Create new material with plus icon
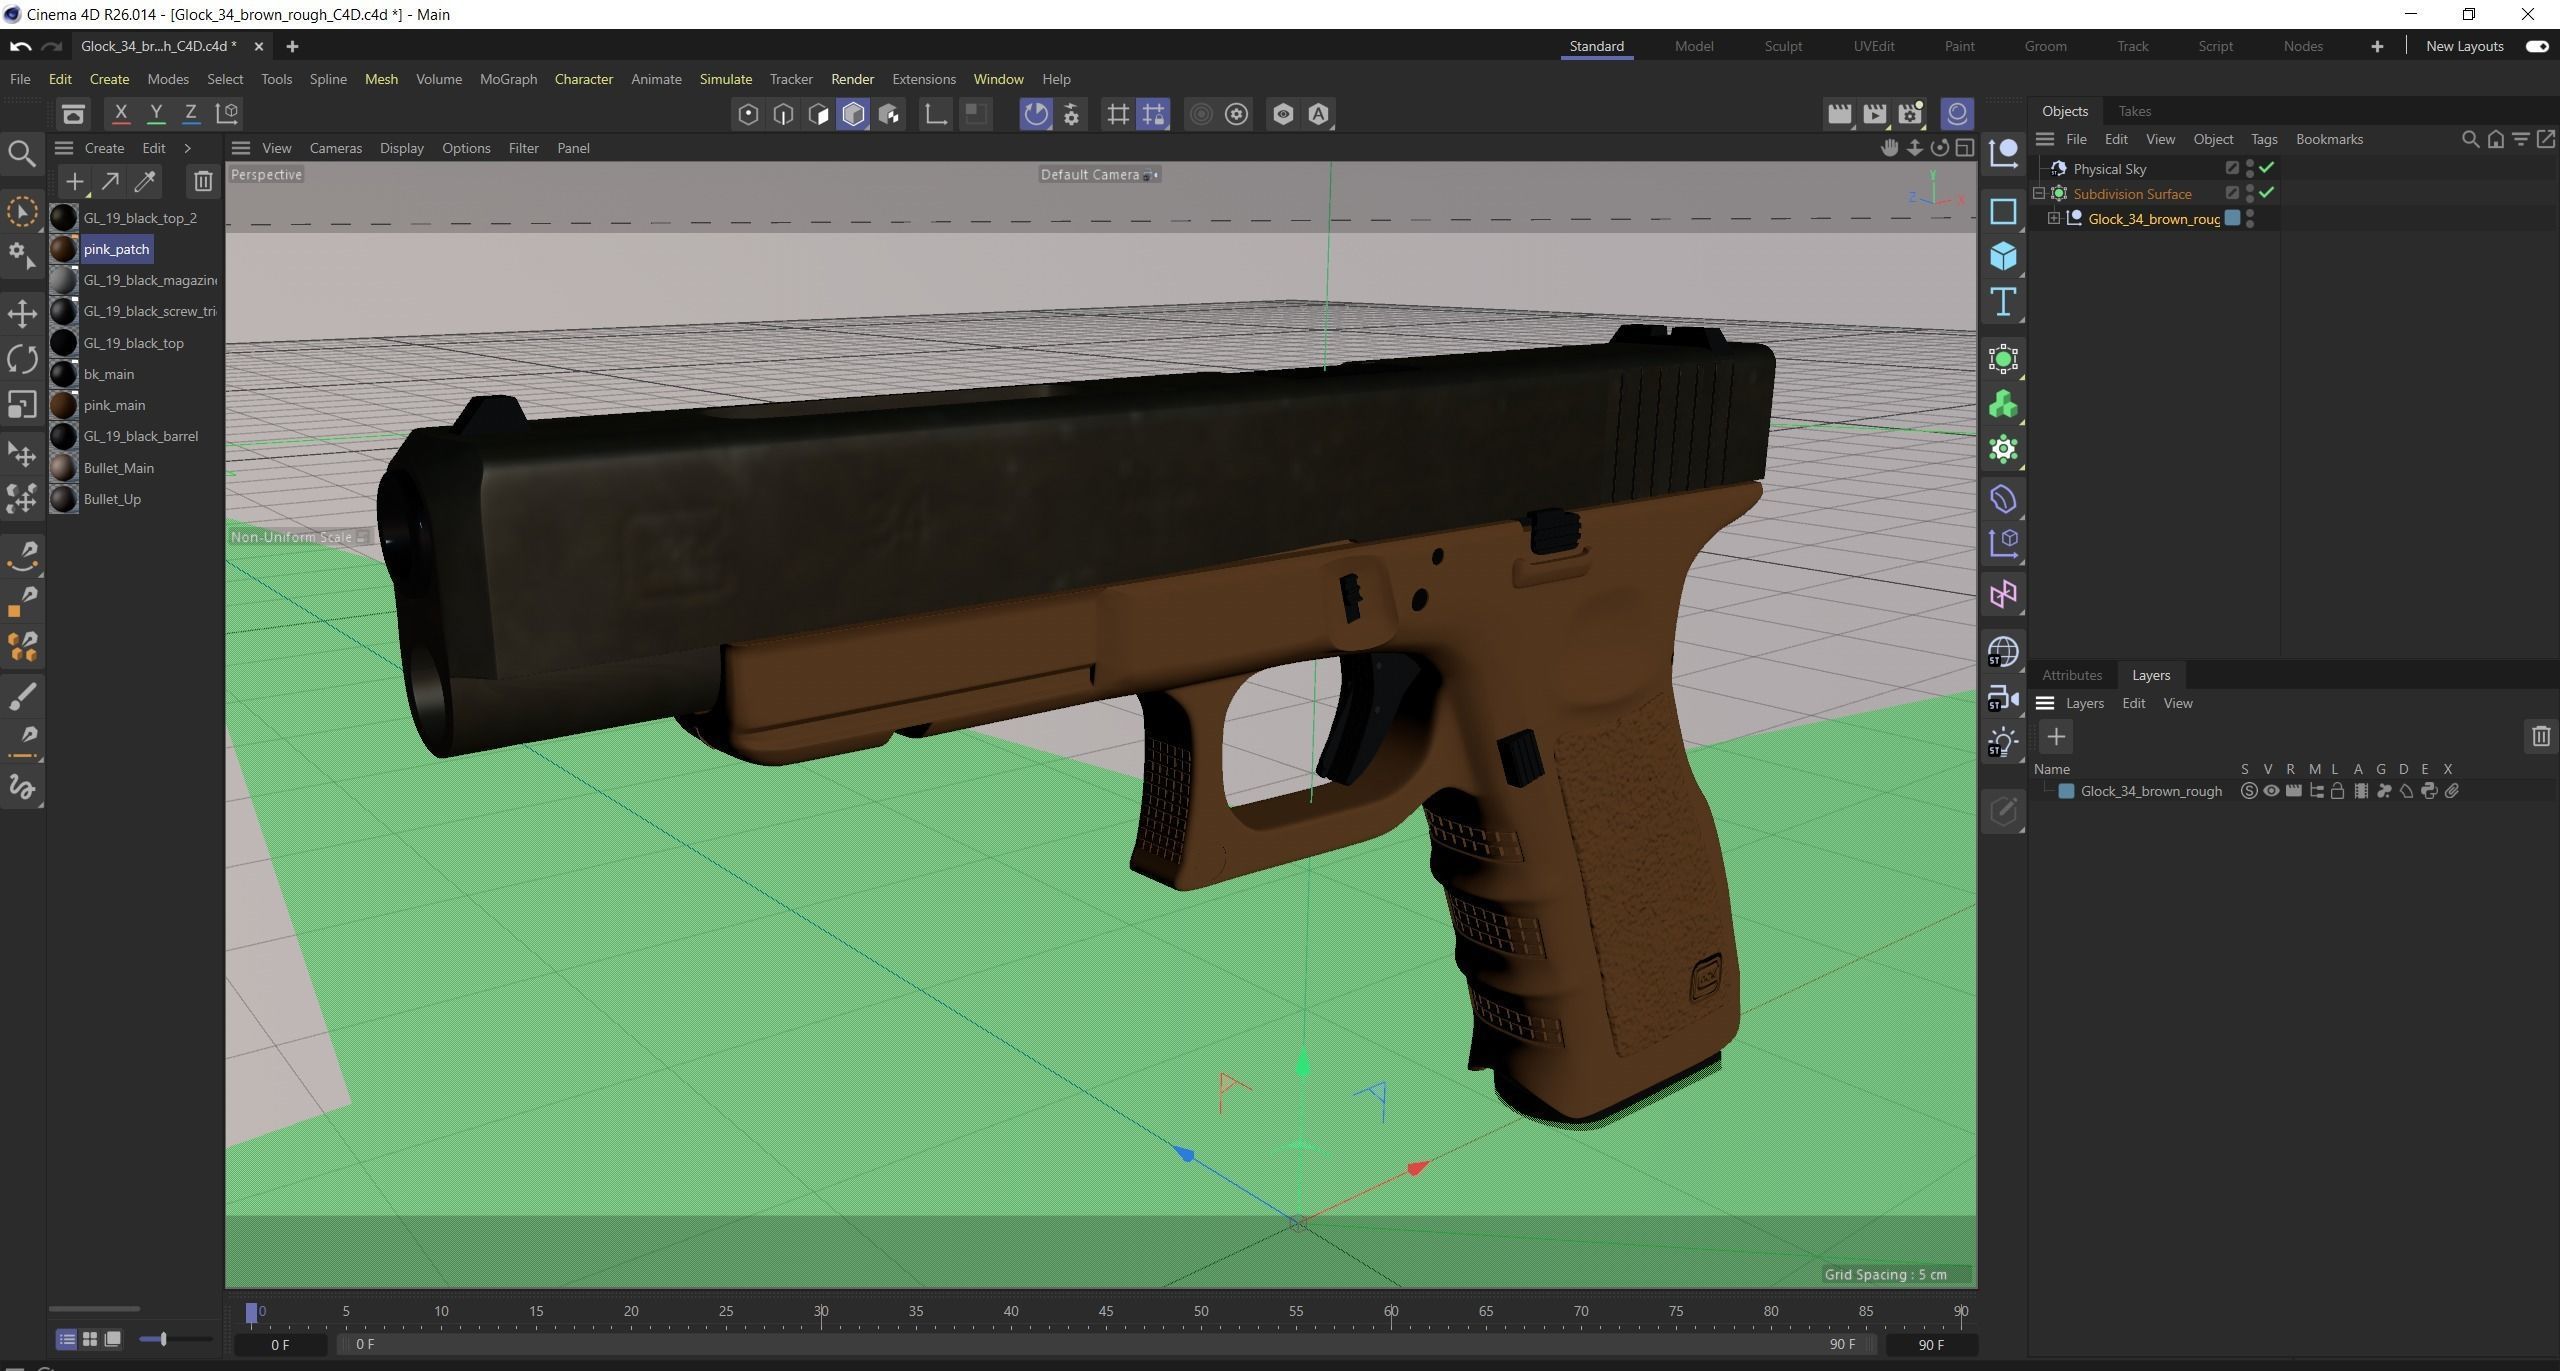The height and width of the screenshot is (1371, 2560). pyautogui.click(x=74, y=181)
